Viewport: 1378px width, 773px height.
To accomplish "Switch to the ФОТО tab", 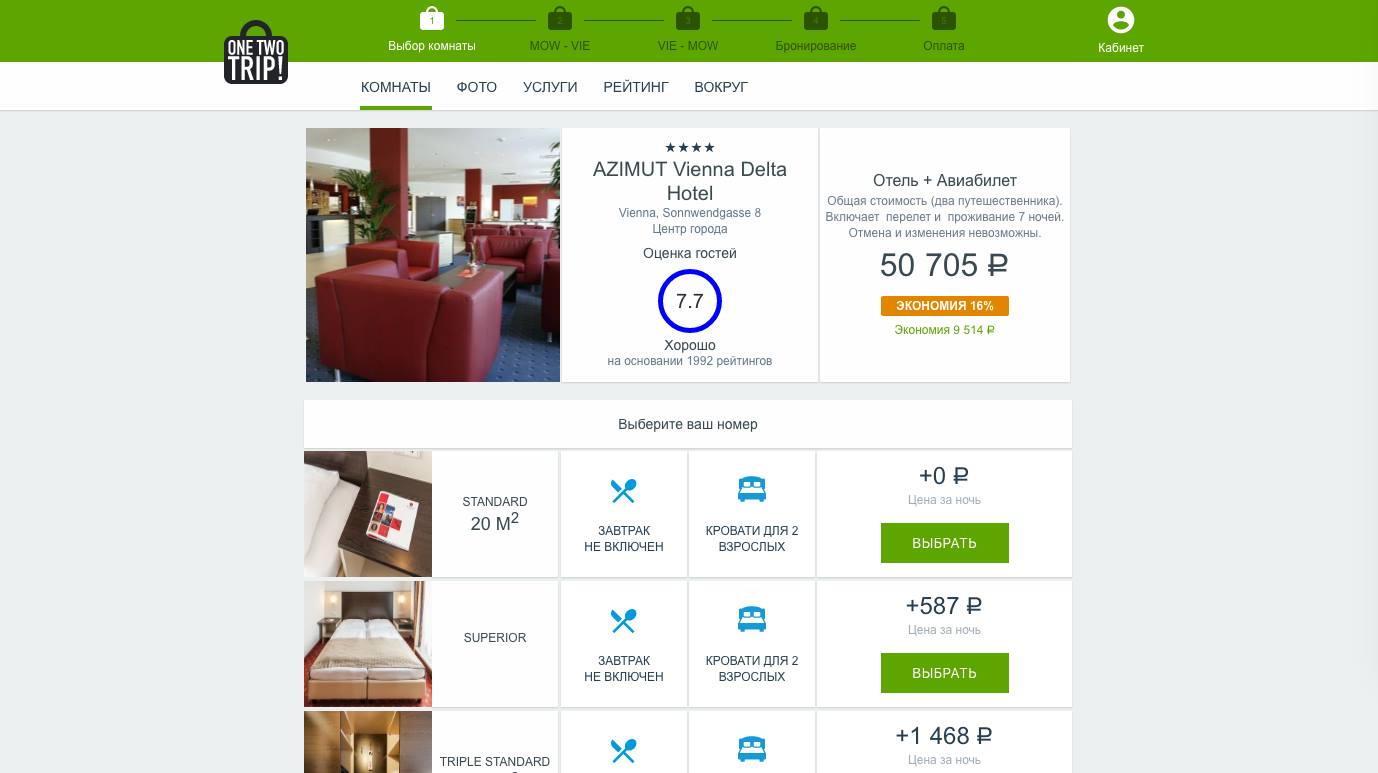I will click(477, 87).
